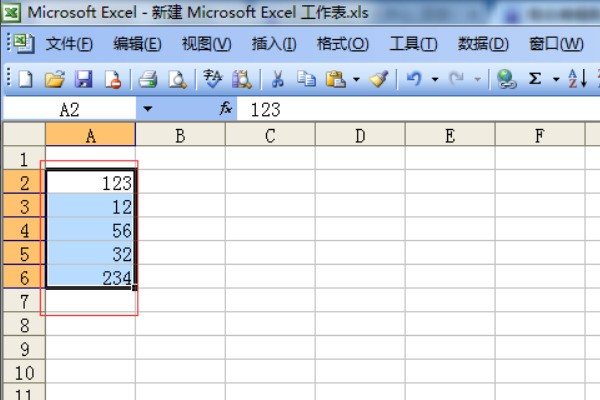The image size is (600, 400).
Task: Open the 数据(D) menu
Action: 483,44
